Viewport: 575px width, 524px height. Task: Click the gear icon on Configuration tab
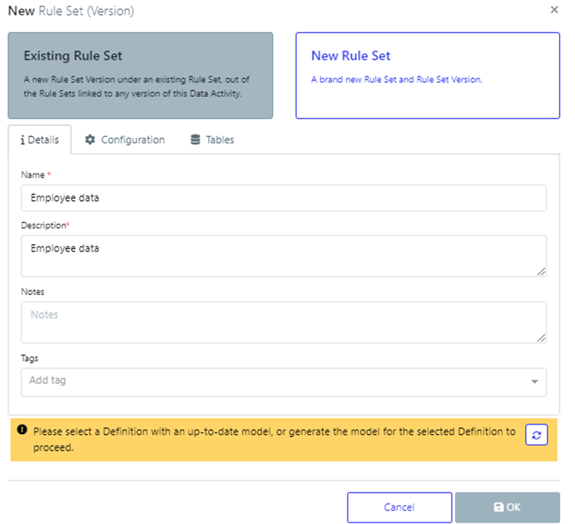pos(90,139)
